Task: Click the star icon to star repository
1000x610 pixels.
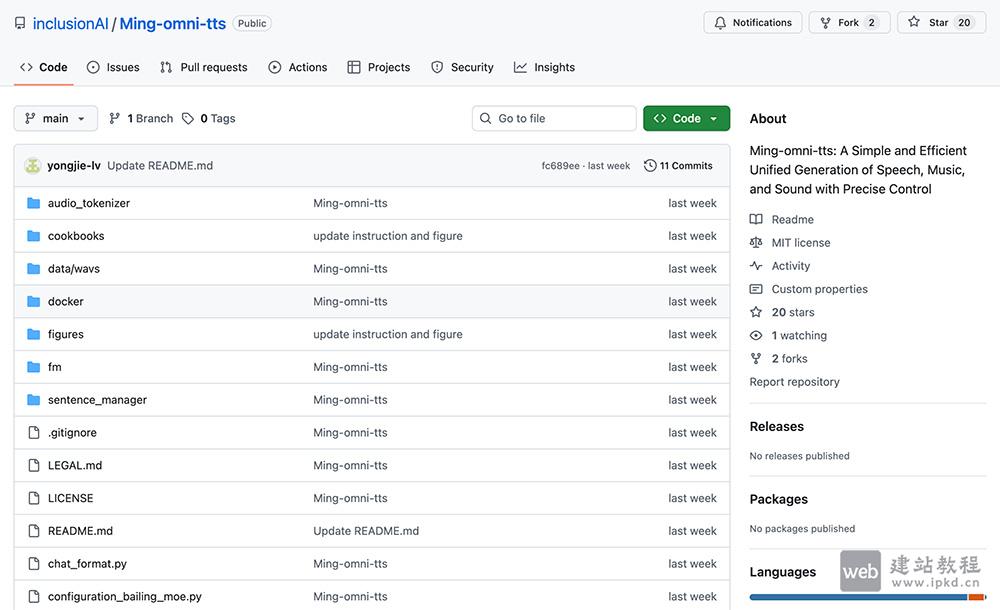Action: pos(914,23)
